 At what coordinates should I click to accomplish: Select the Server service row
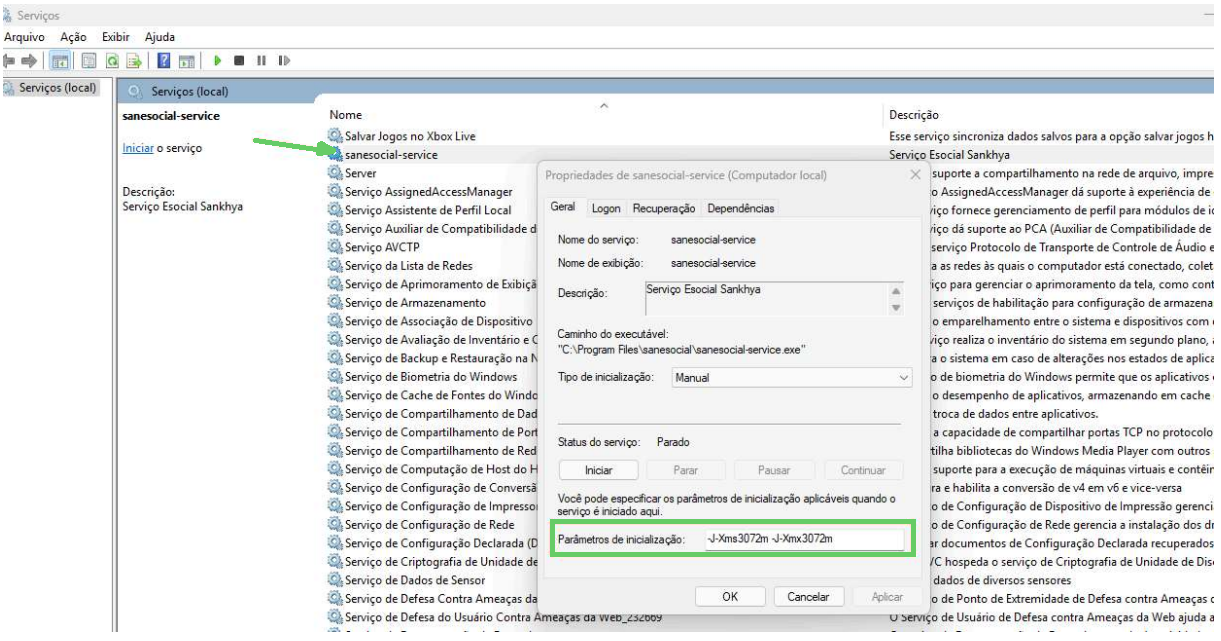tap(360, 173)
